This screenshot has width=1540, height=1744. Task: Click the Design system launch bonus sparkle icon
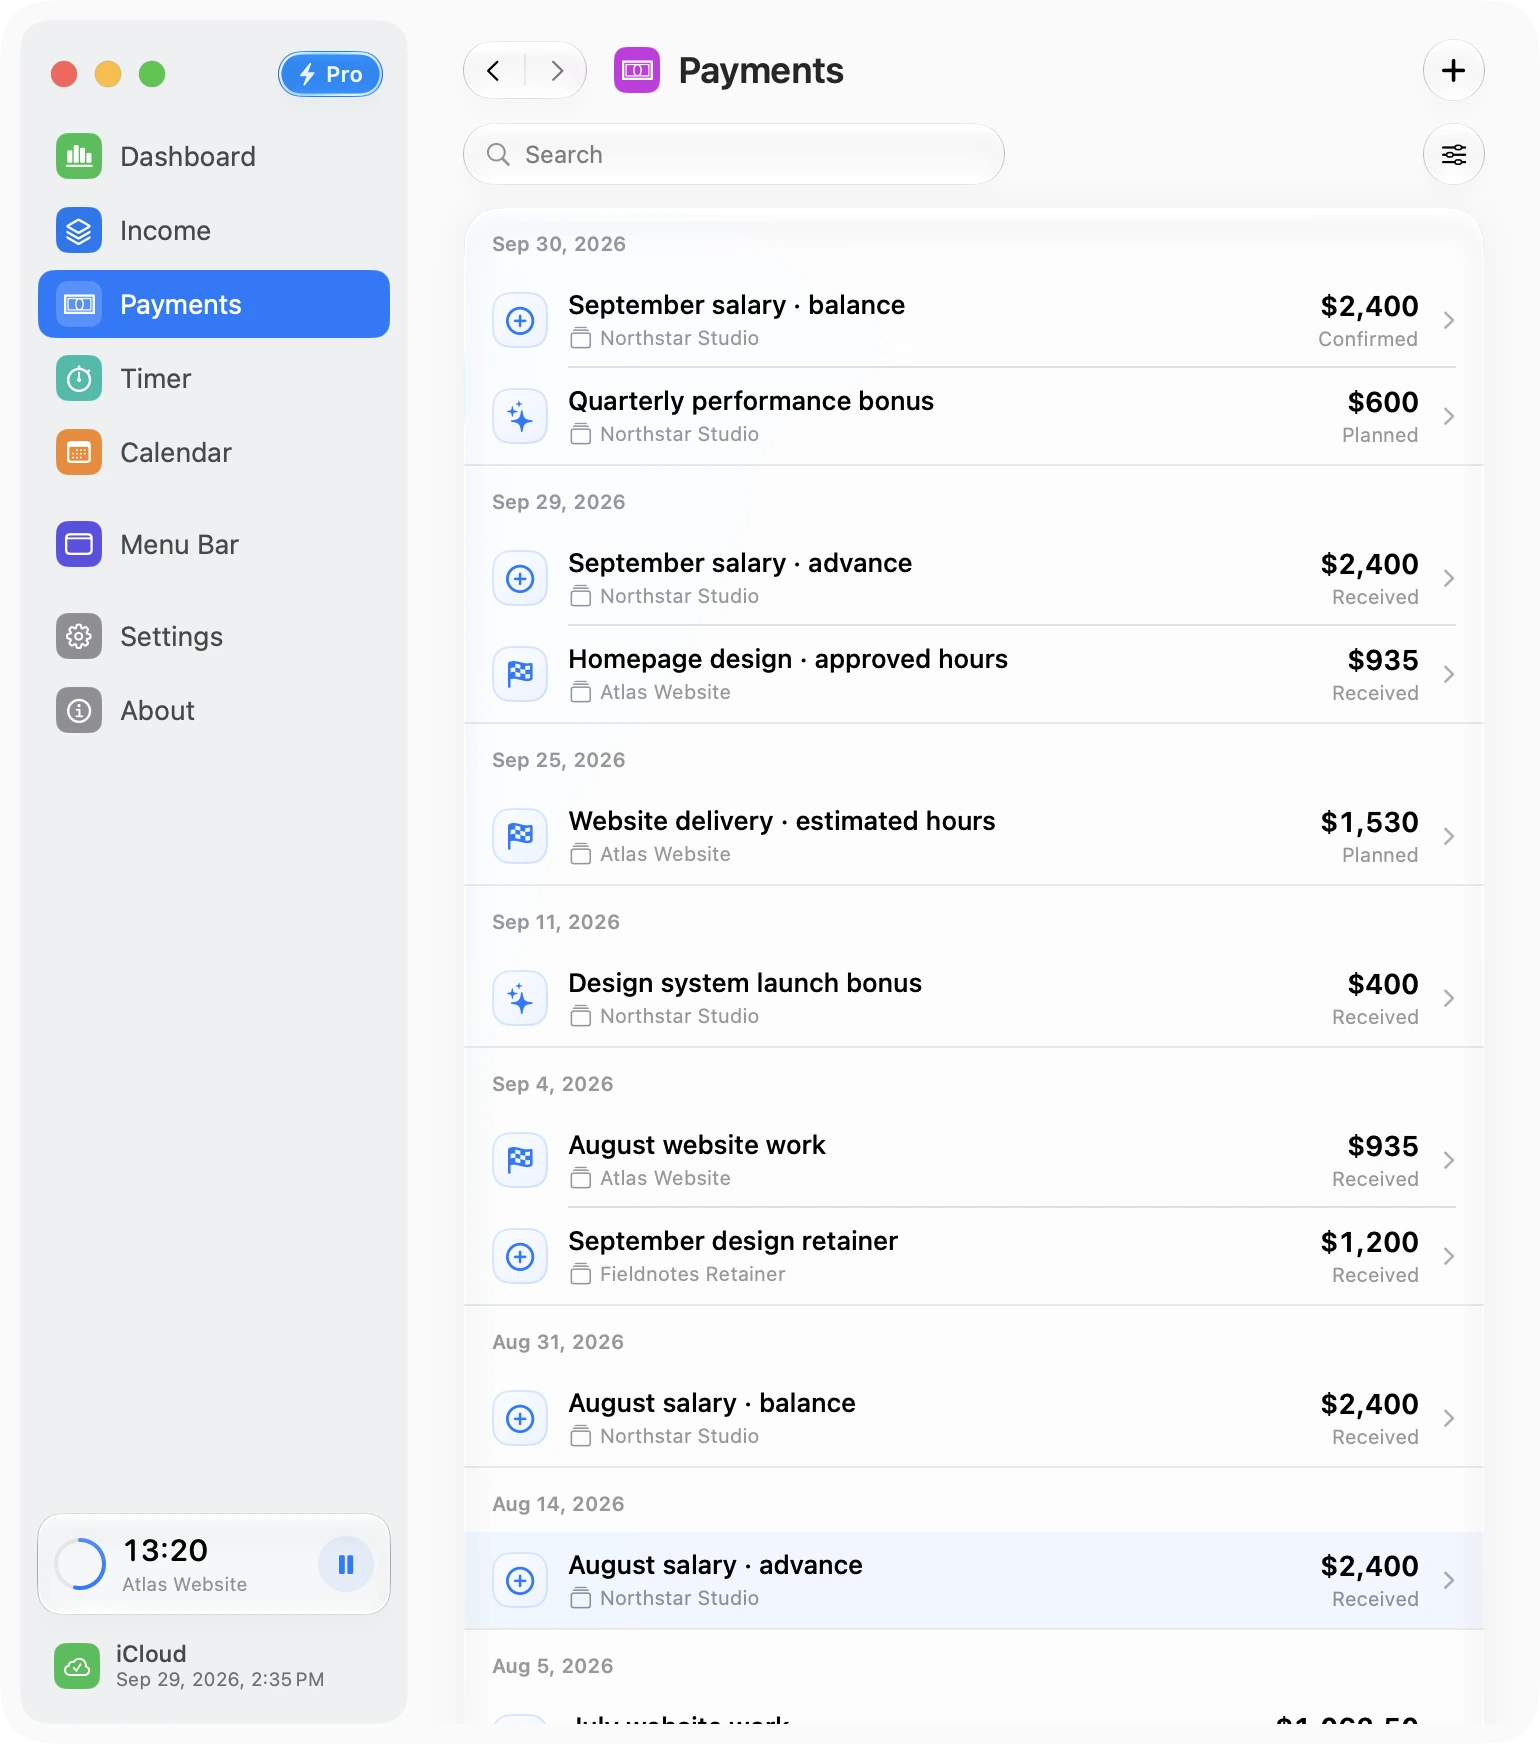click(x=520, y=998)
